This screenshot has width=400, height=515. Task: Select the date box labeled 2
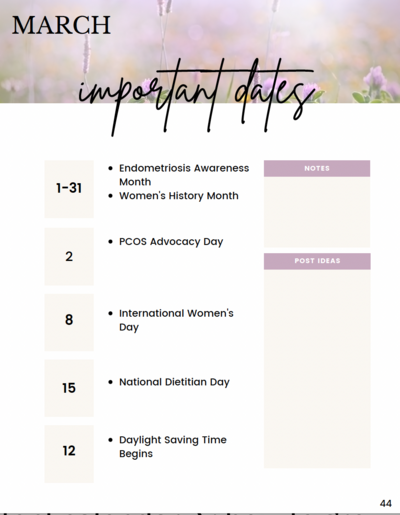pos(69,256)
